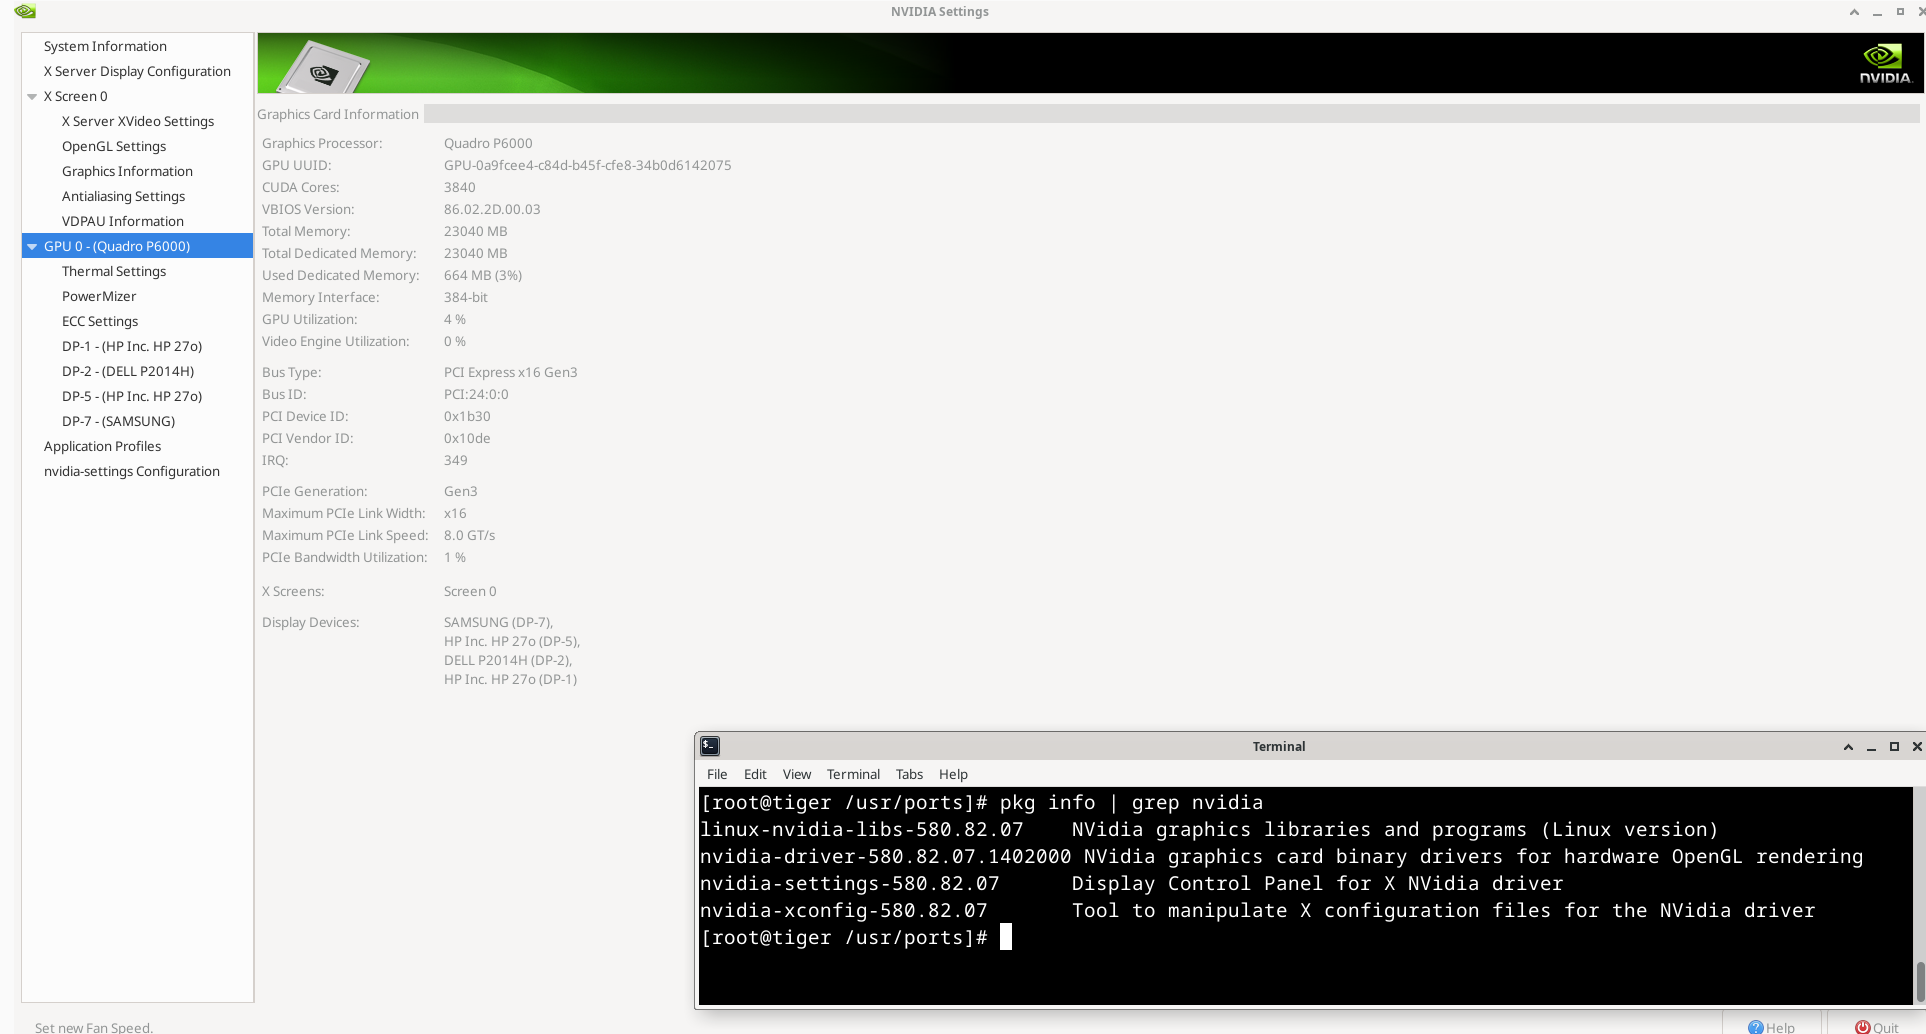The height and width of the screenshot is (1034, 1926).
Task: Select DP-1 - (HP Inc. HP 27o)
Action: 132,346
